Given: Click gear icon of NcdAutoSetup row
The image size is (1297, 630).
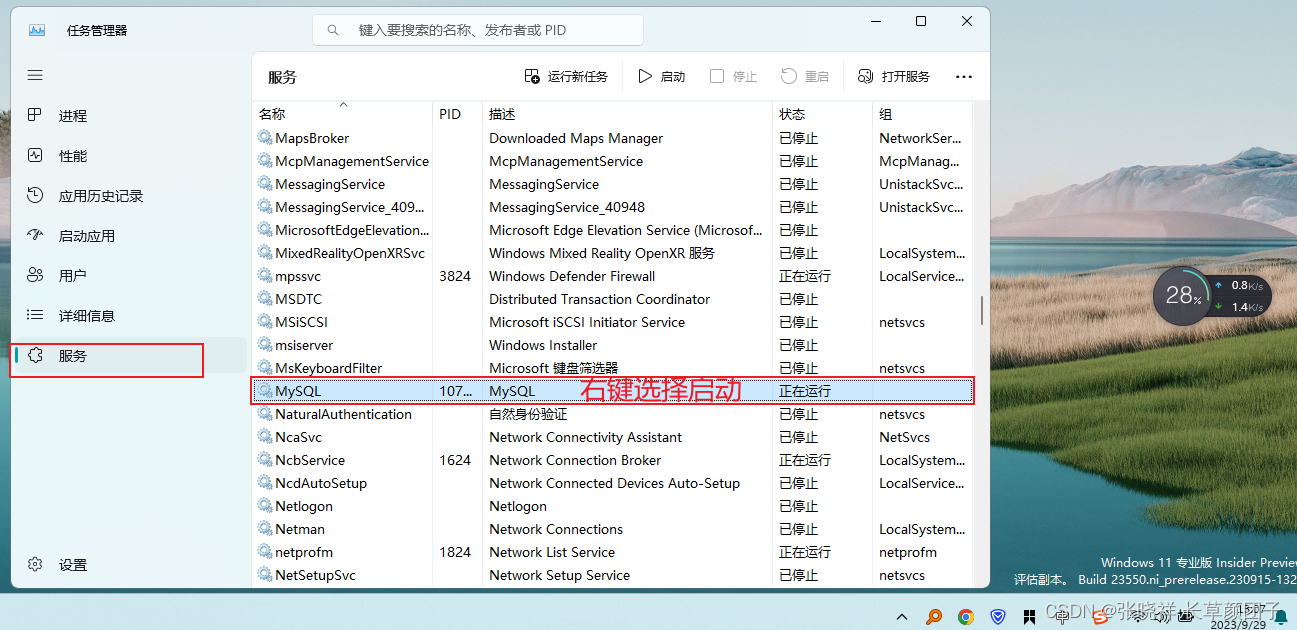Looking at the screenshot, I should click(x=265, y=483).
